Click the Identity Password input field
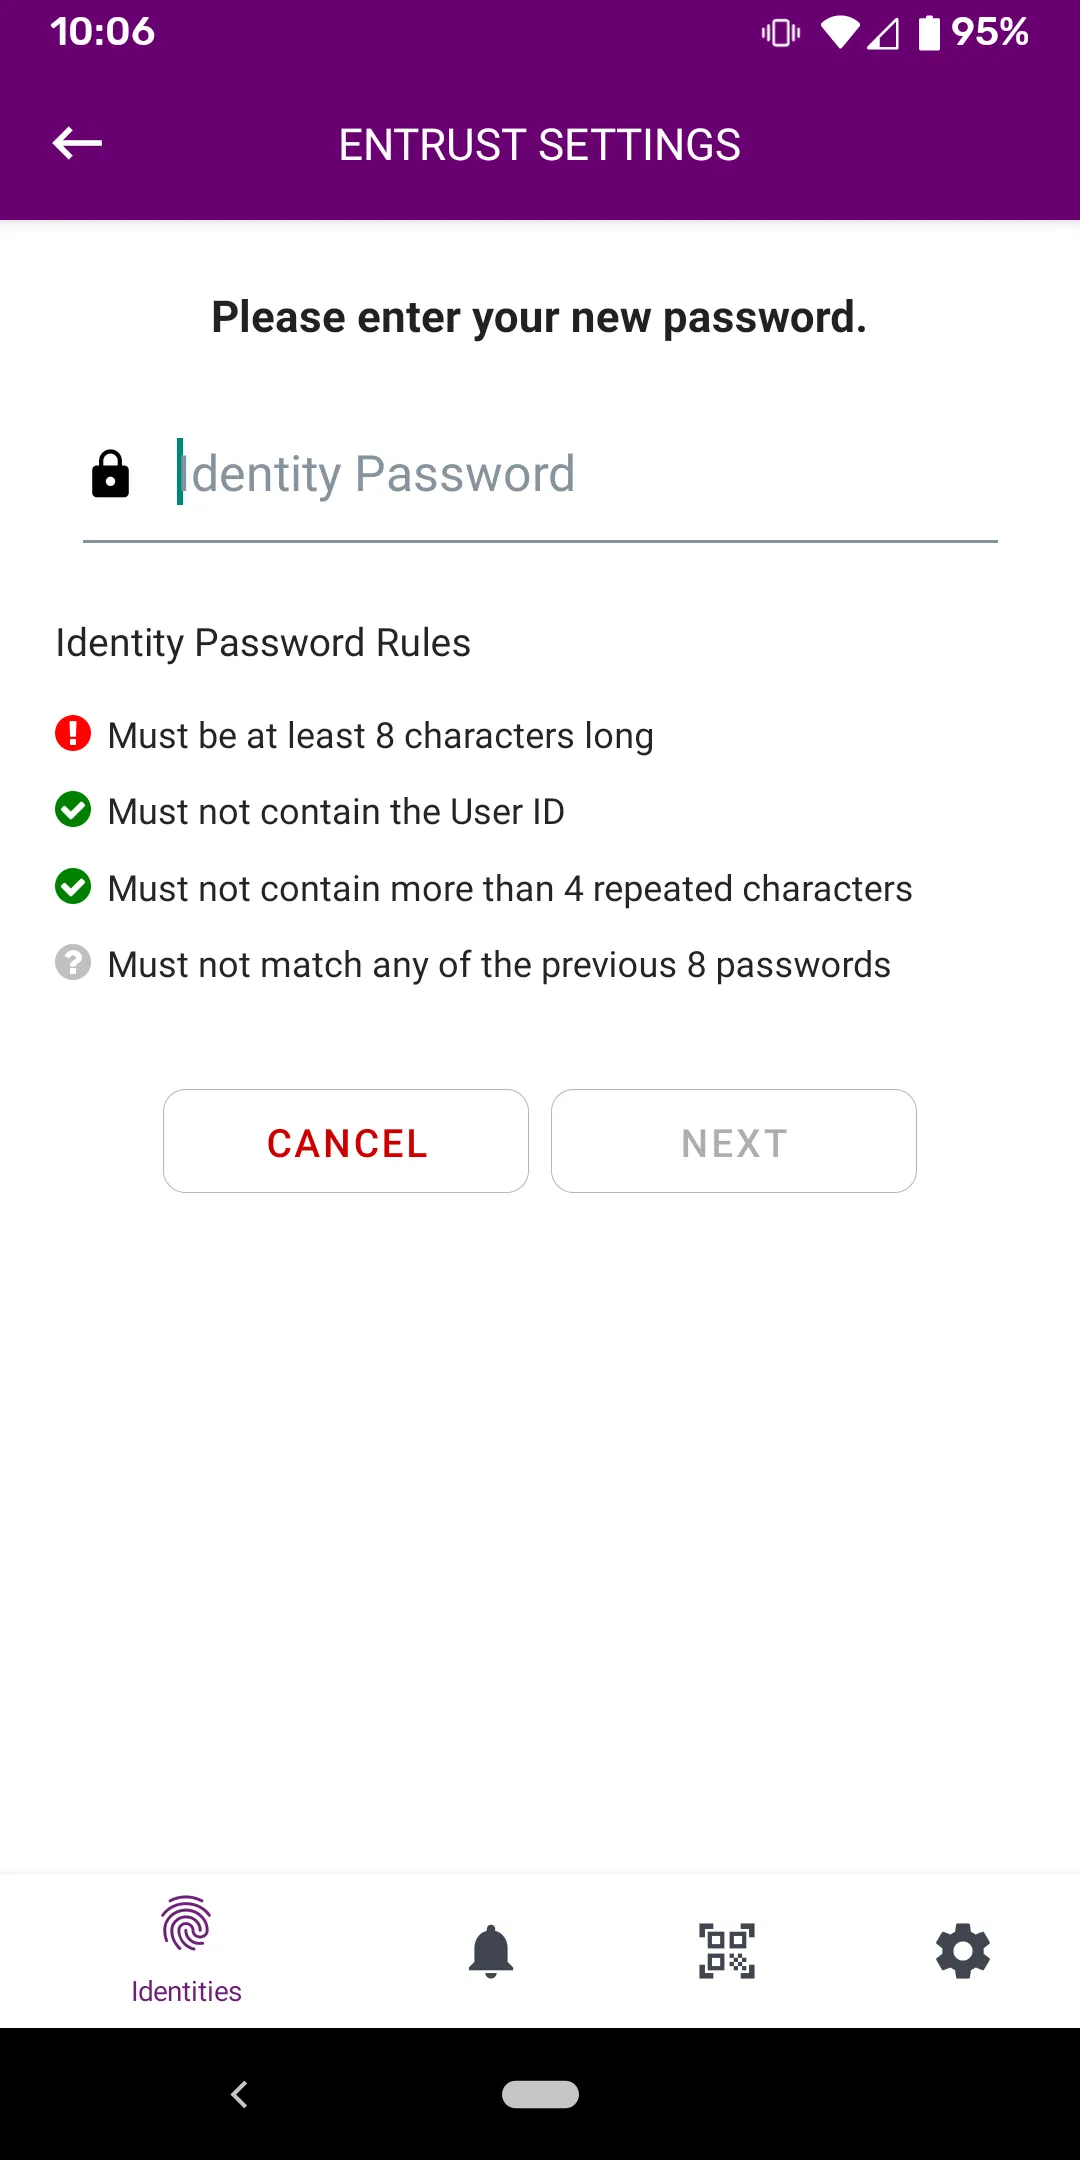Viewport: 1080px width, 2160px height. (540, 473)
